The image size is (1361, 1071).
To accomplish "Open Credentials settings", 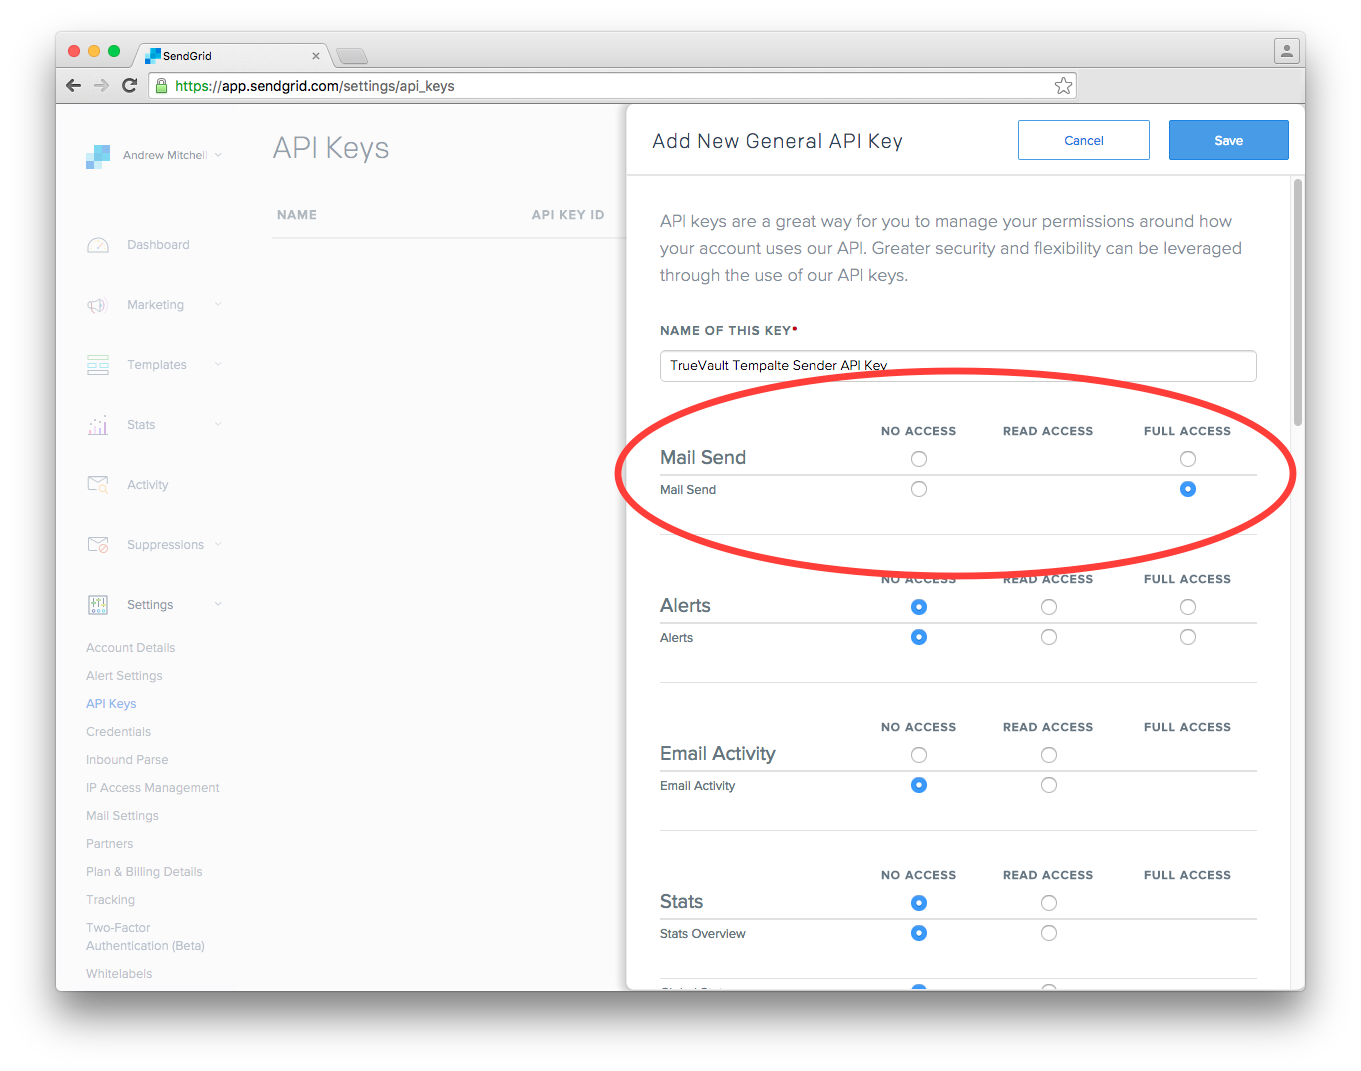I will [118, 732].
